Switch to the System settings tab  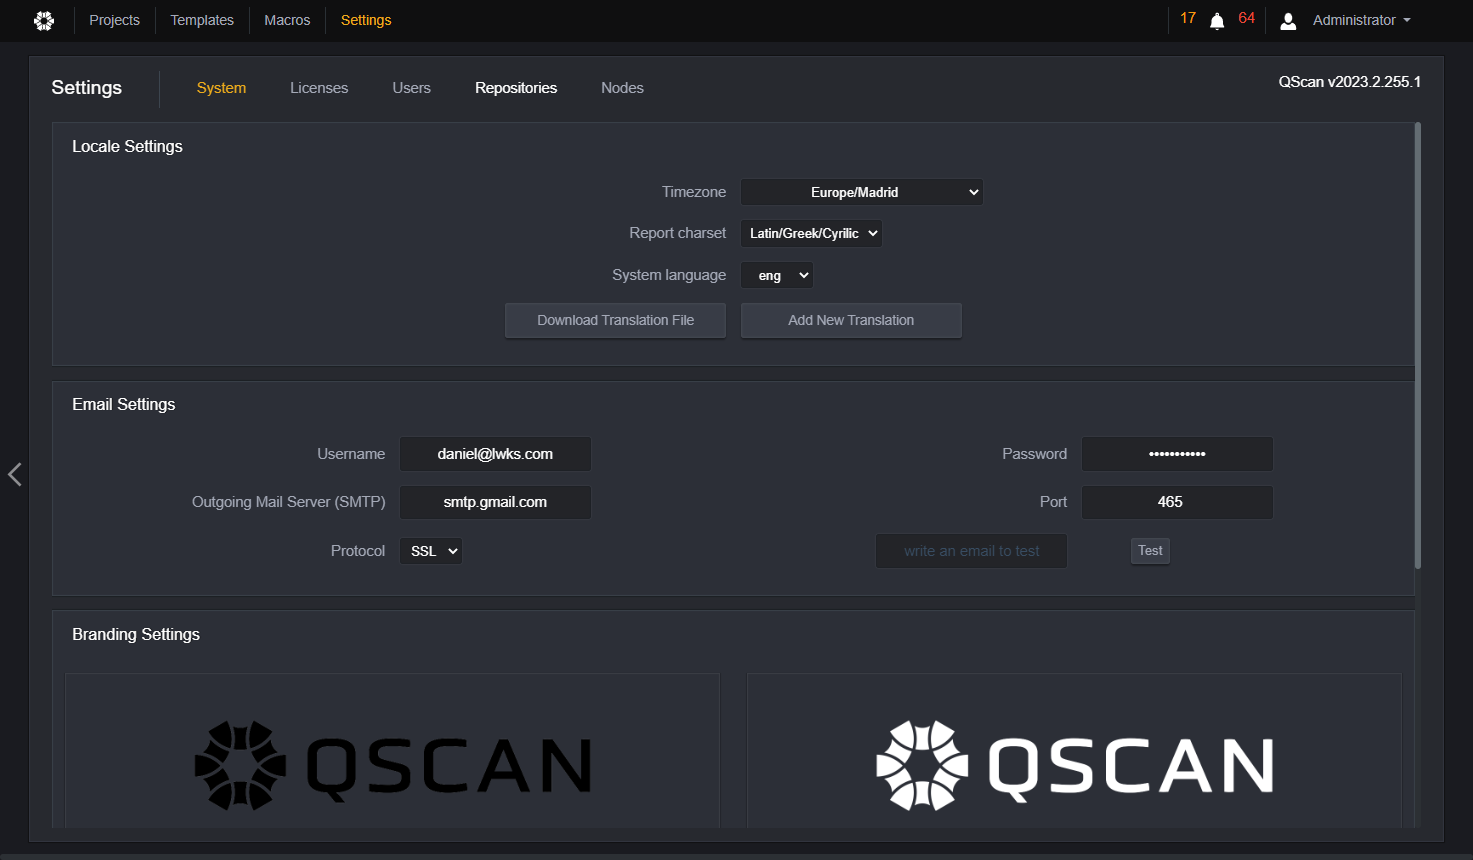(x=221, y=88)
